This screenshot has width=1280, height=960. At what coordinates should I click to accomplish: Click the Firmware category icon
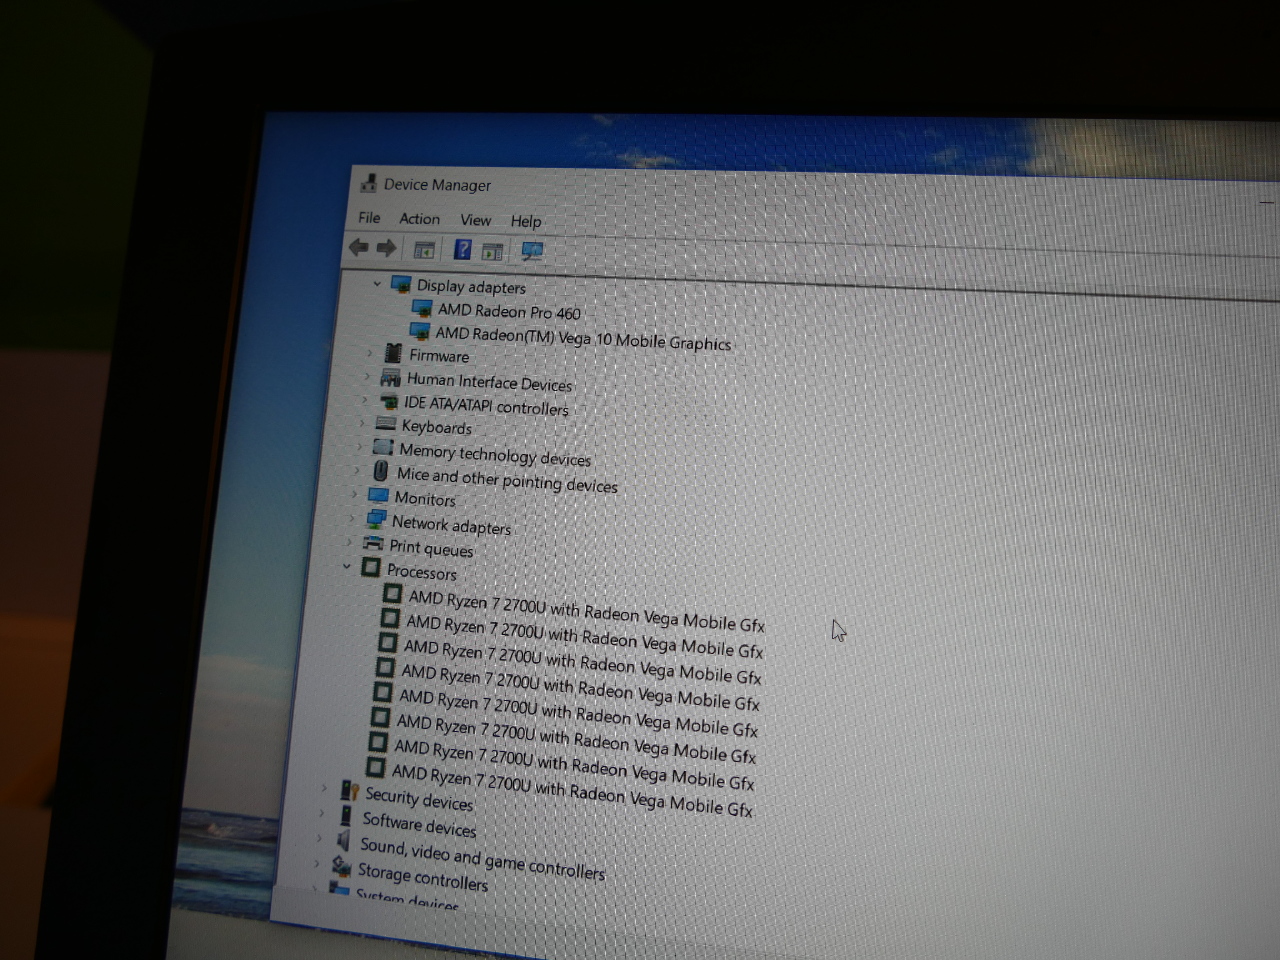(393, 354)
